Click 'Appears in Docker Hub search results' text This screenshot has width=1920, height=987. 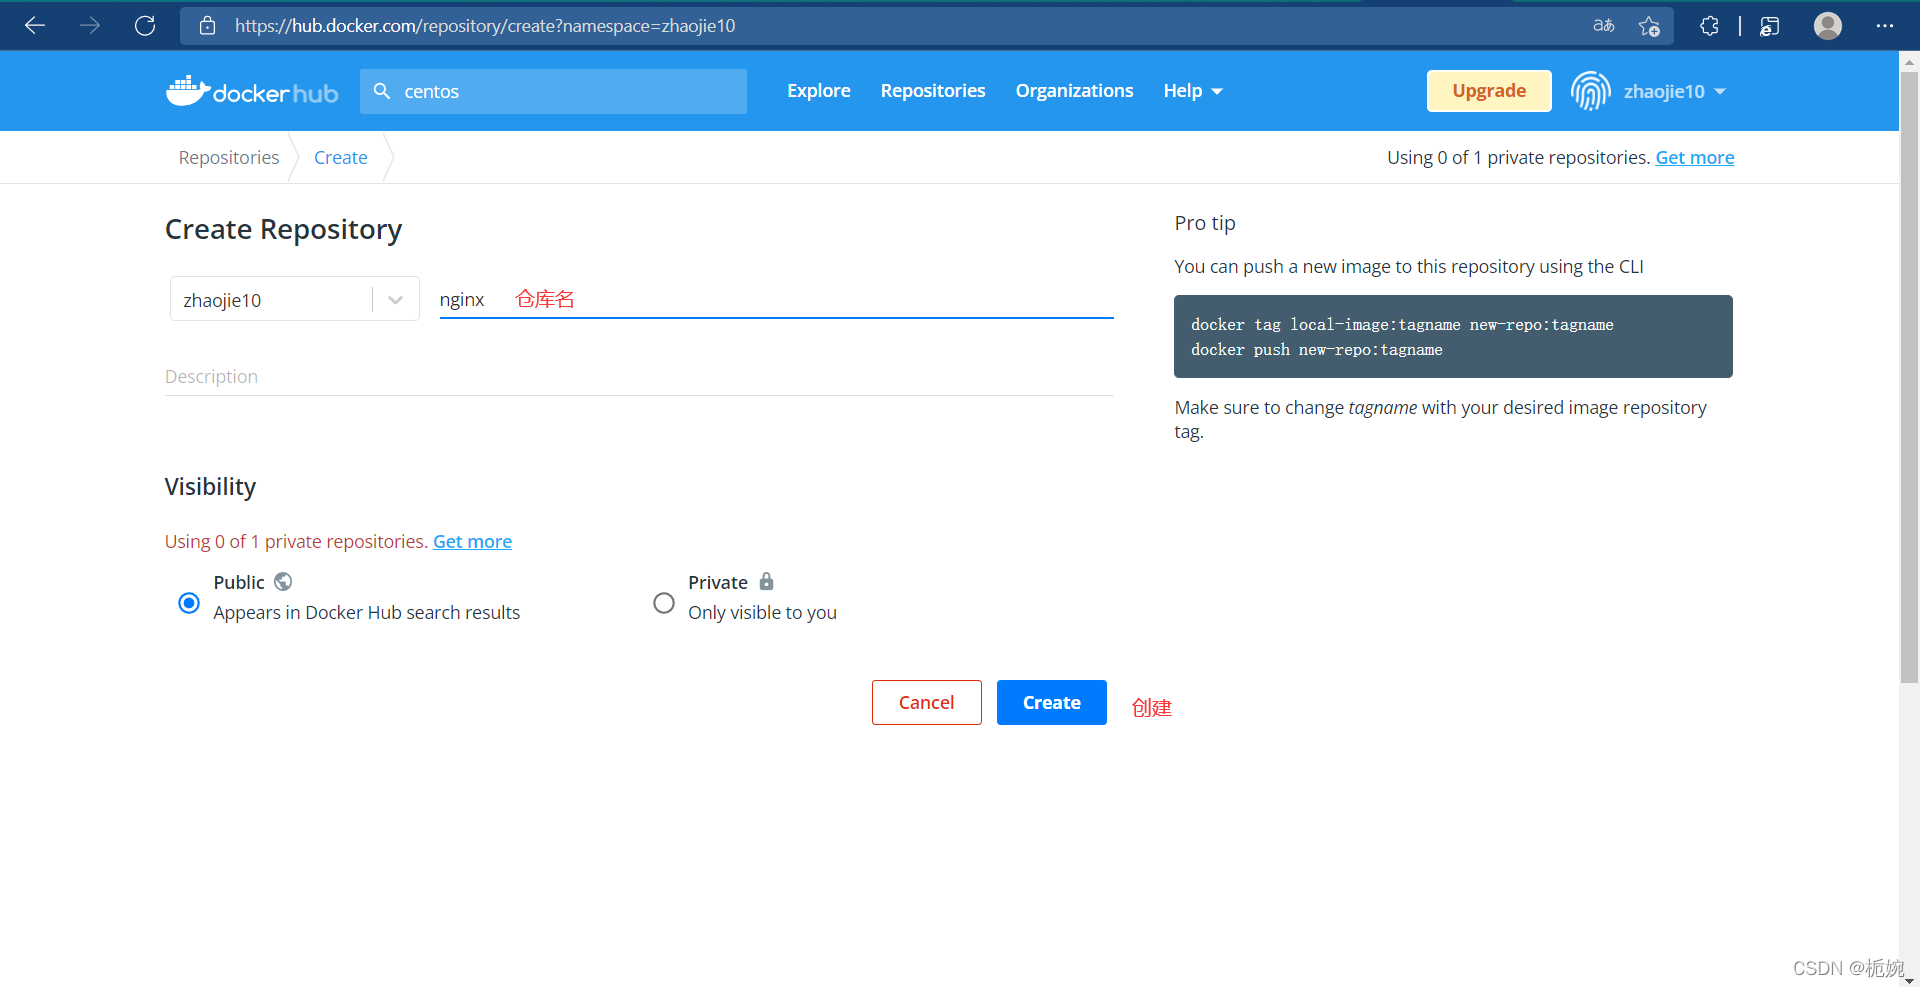[x=366, y=612]
